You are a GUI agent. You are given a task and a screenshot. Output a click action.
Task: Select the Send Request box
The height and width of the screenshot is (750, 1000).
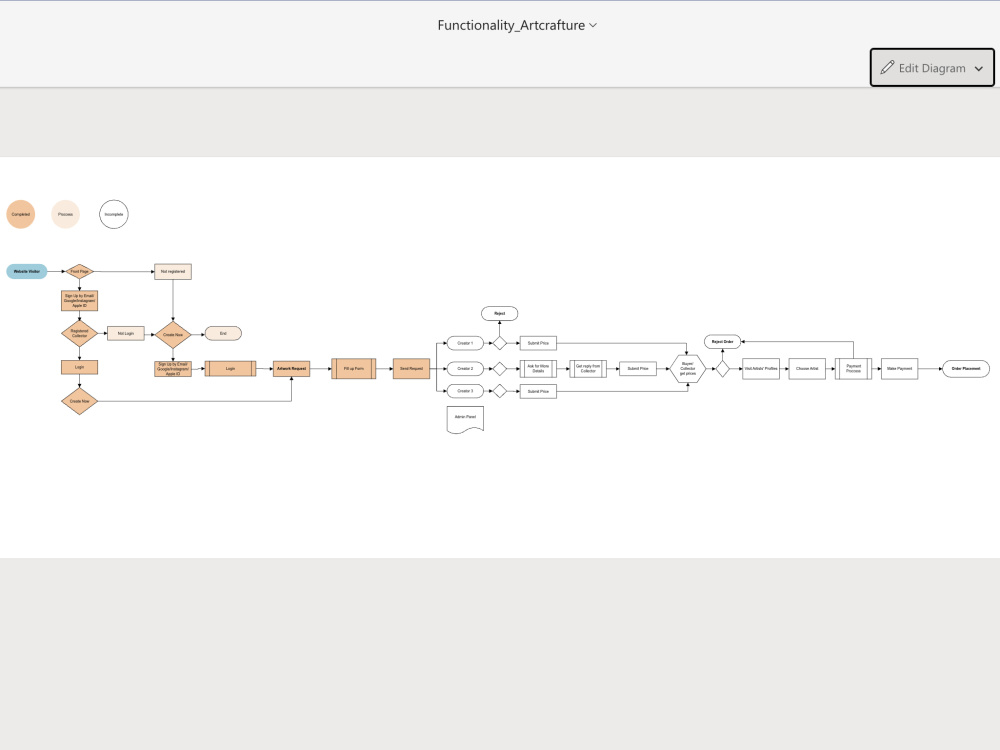click(x=411, y=369)
